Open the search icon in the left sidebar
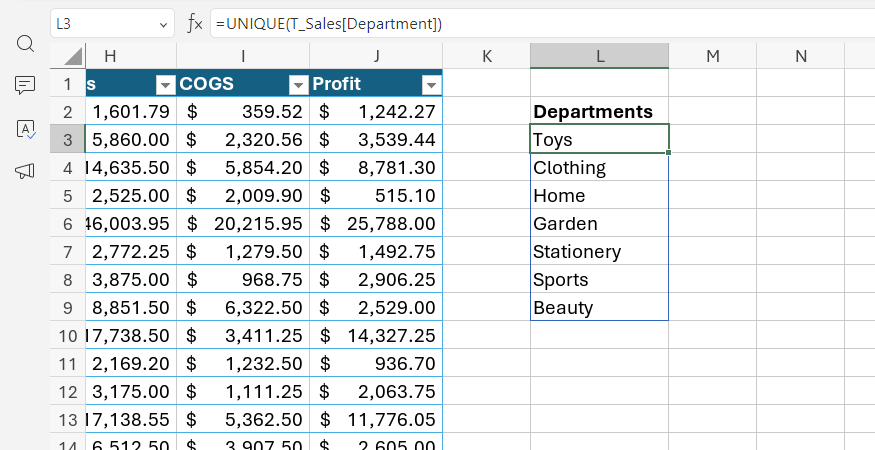875x450 pixels. 25,43
